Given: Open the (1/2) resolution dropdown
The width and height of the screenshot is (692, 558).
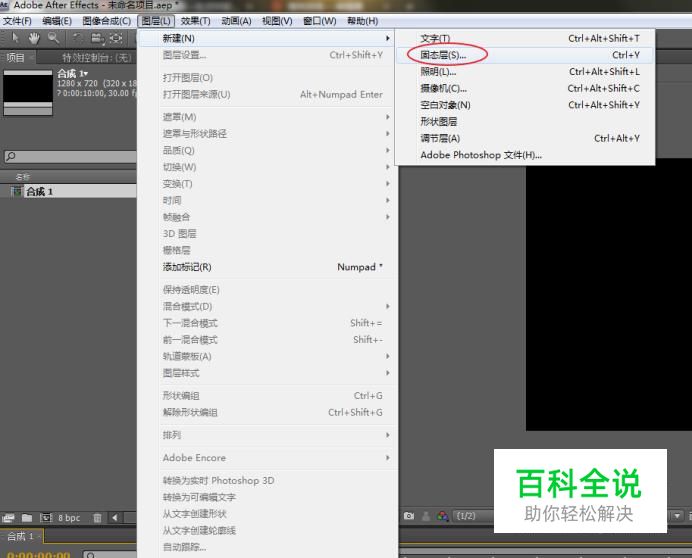Looking at the screenshot, I should pos(473,516).
